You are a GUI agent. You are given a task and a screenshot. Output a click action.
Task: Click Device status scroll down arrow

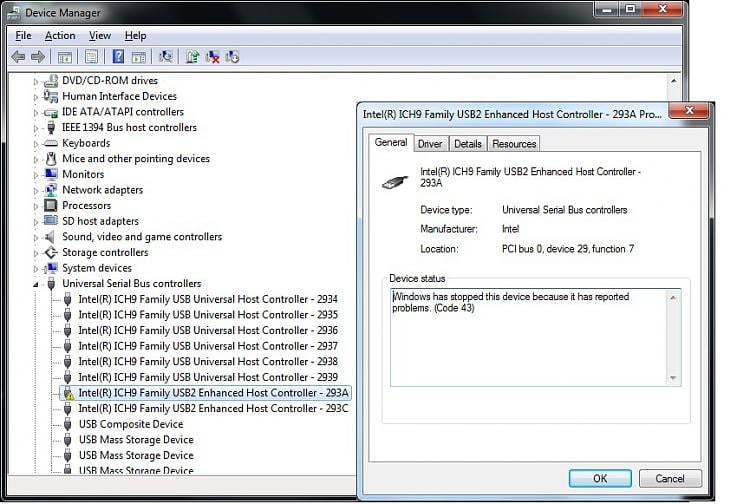coord(673,378)
